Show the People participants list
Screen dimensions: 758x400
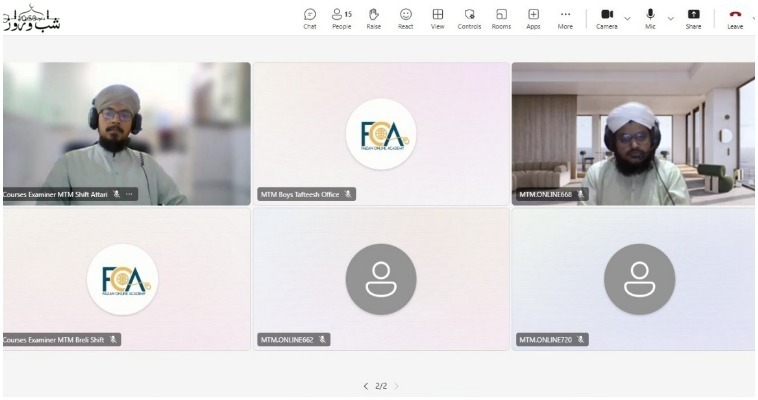click(341, 18)
